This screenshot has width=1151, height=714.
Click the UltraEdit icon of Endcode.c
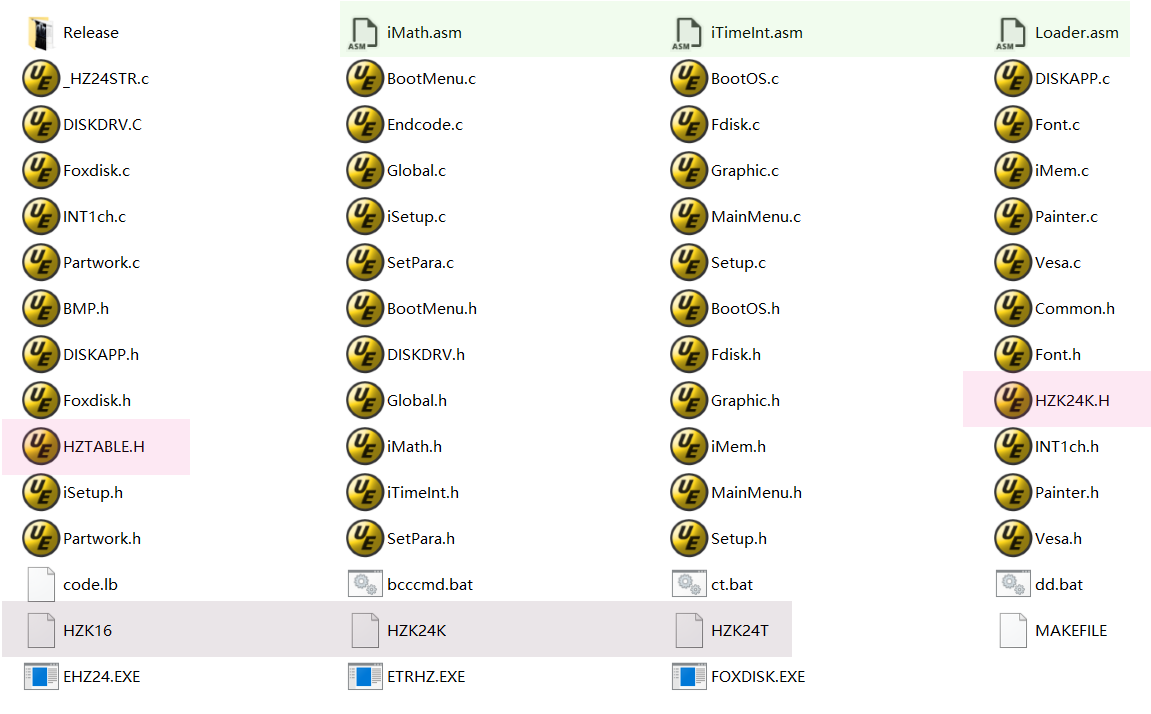[x=365, y=125]
